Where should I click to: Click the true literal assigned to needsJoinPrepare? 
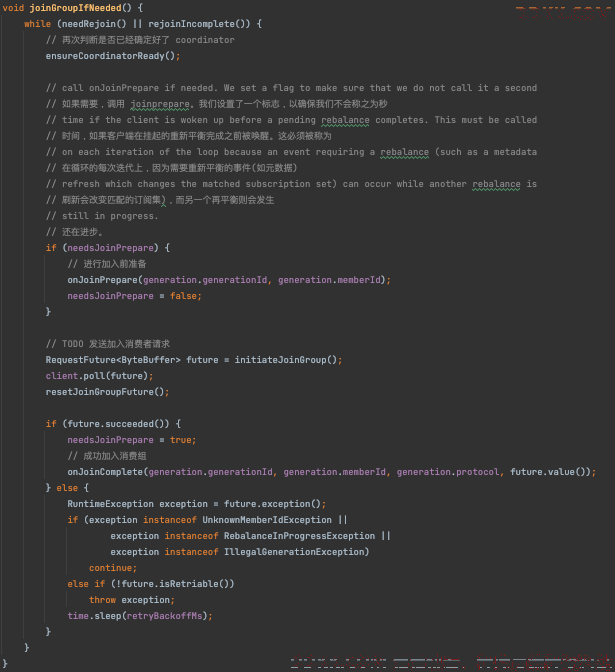[180, 440]
